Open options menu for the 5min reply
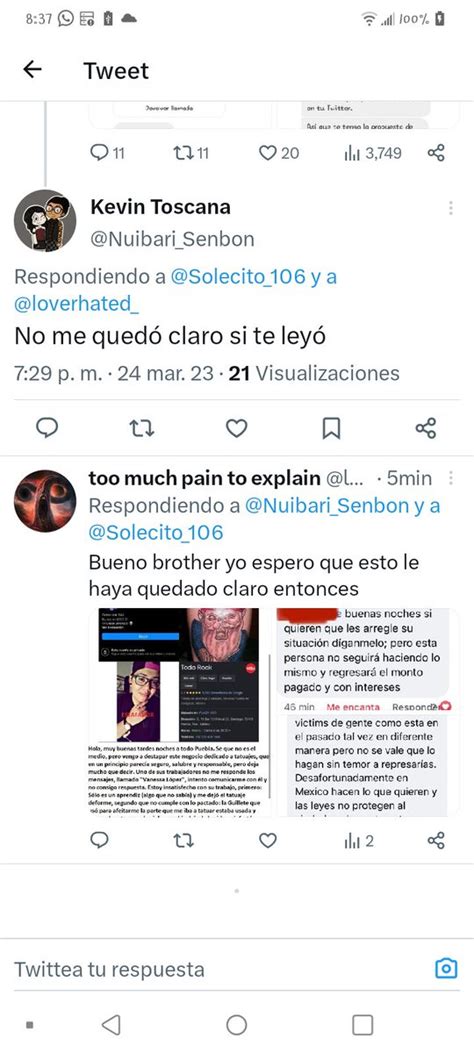Screen dimensions: 474x1053 (451, 478)
